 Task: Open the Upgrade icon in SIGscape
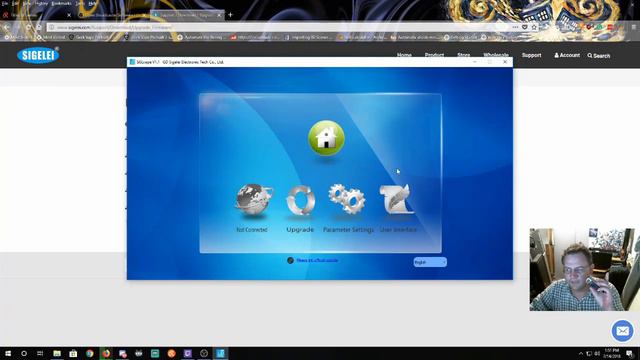[300, 200]
